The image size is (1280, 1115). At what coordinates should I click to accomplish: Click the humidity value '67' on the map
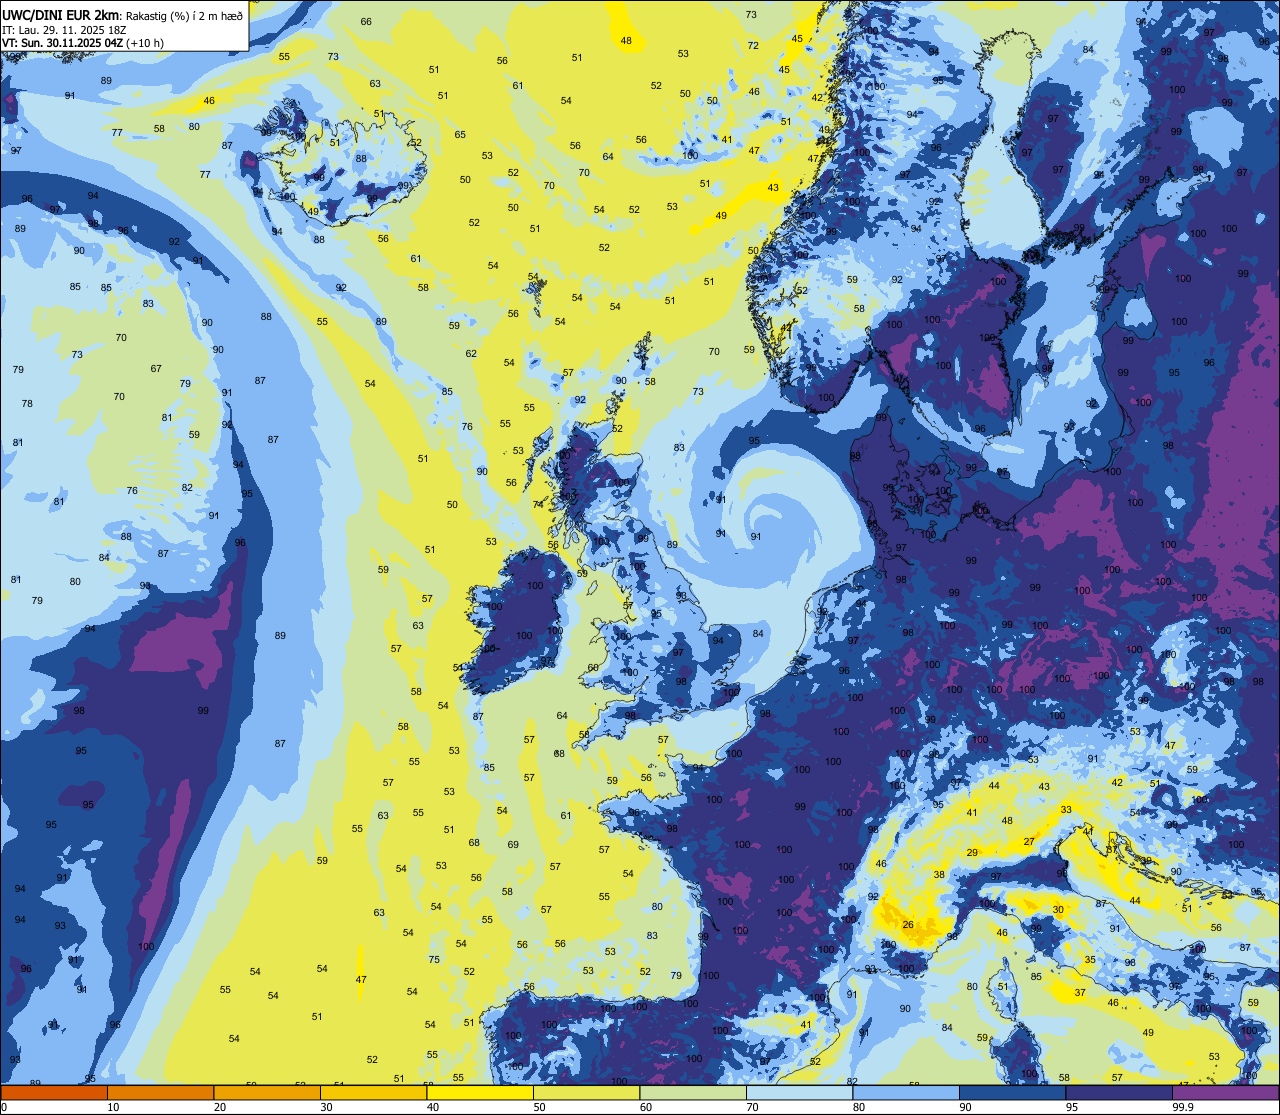pyautogui.click(x=156, y=369)
